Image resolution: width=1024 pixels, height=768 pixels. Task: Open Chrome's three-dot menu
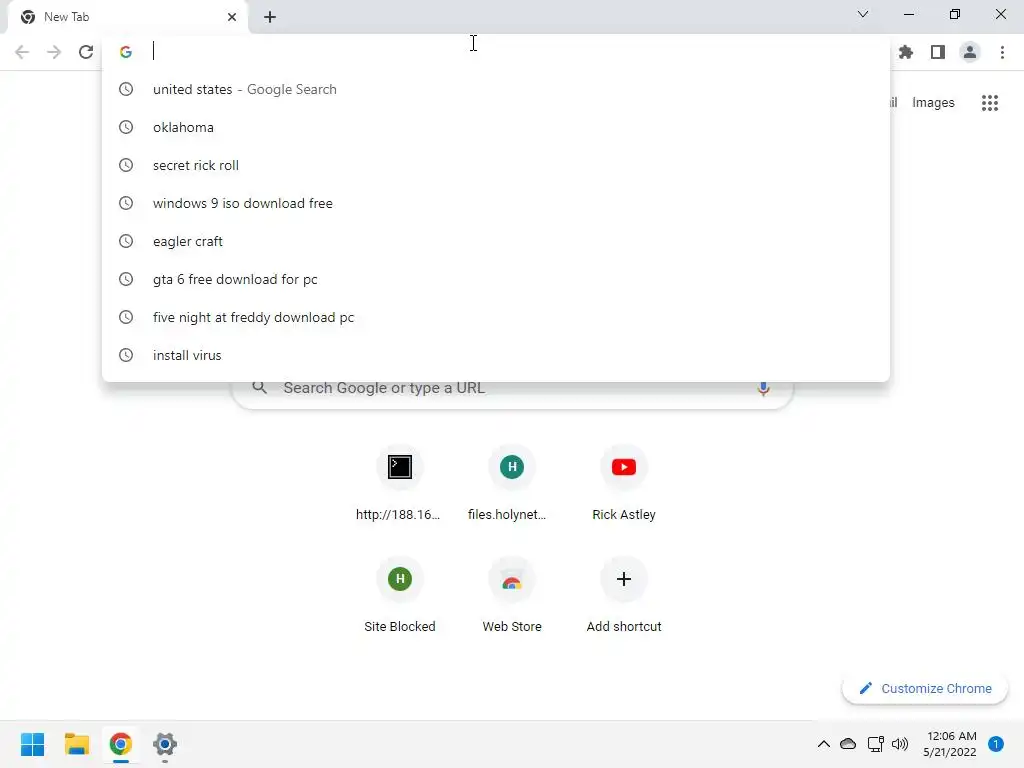point(1002,52)
